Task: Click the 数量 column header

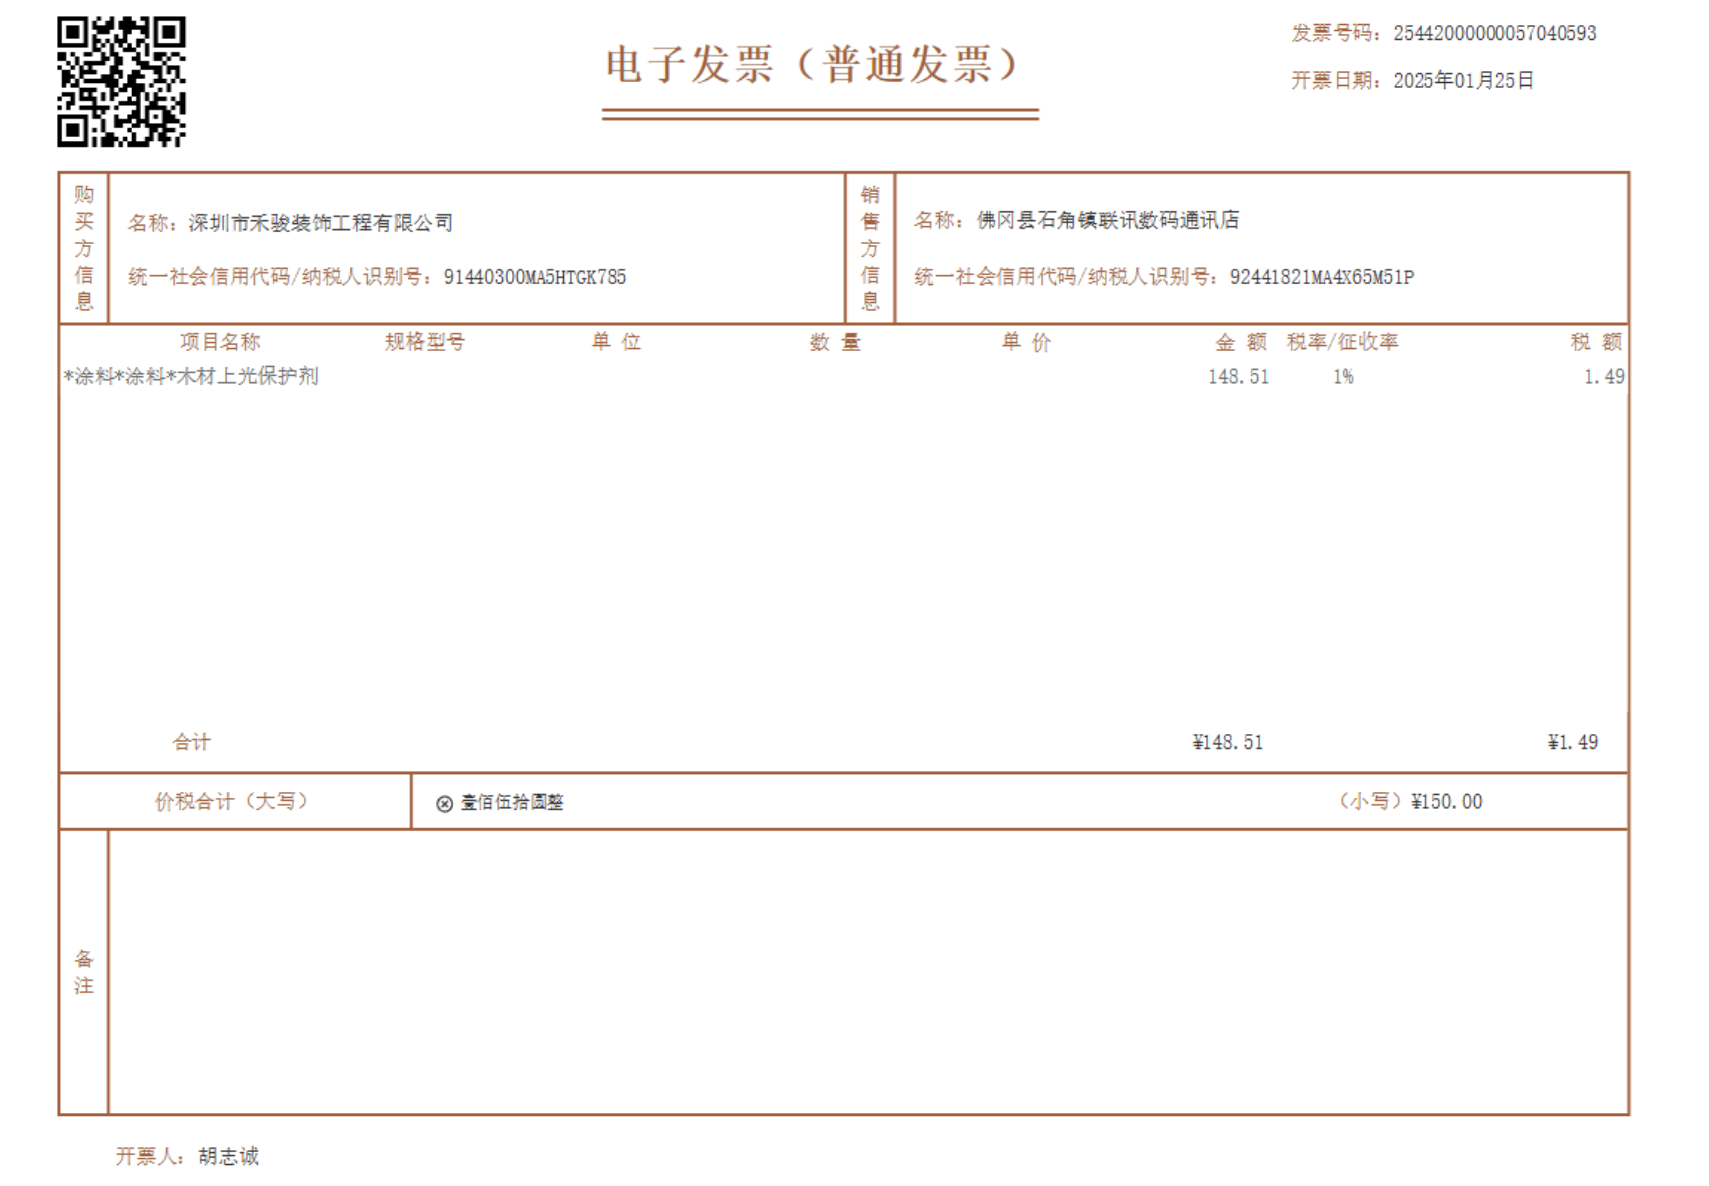Action: coord(835,342)
